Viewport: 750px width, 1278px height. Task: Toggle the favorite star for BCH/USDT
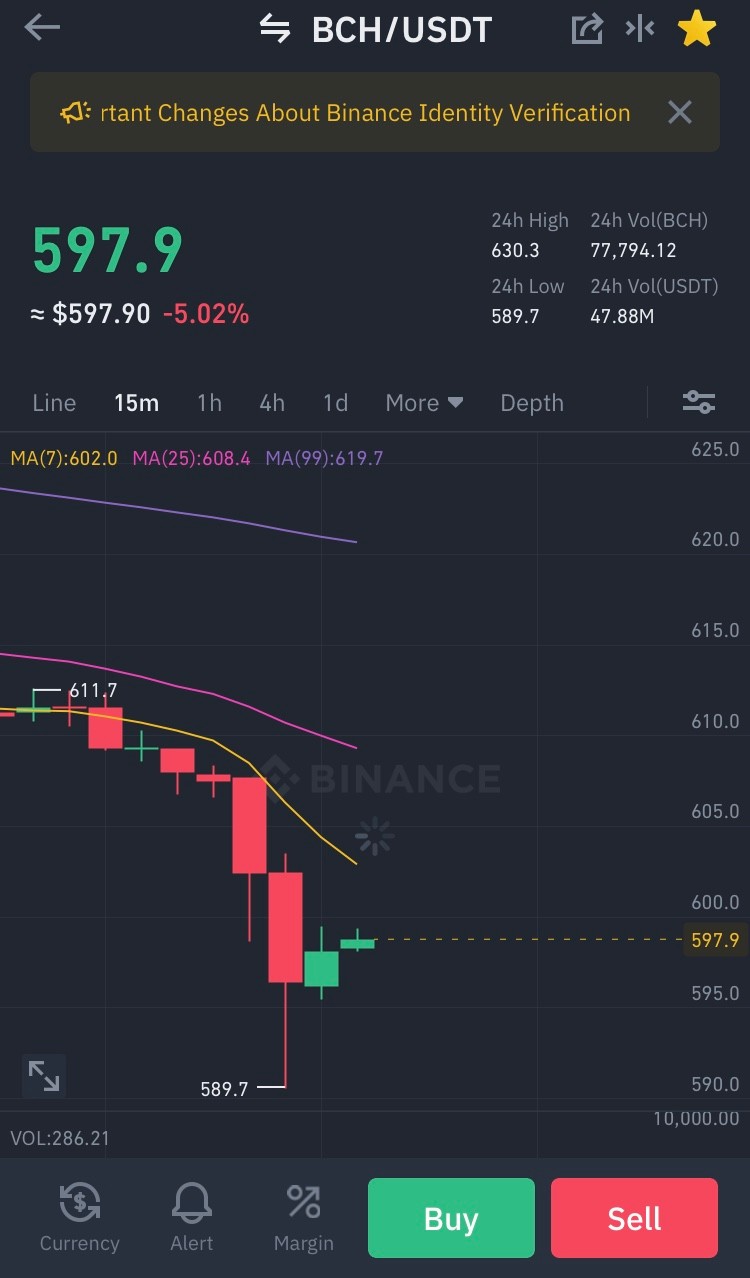(x=697, y=29)
